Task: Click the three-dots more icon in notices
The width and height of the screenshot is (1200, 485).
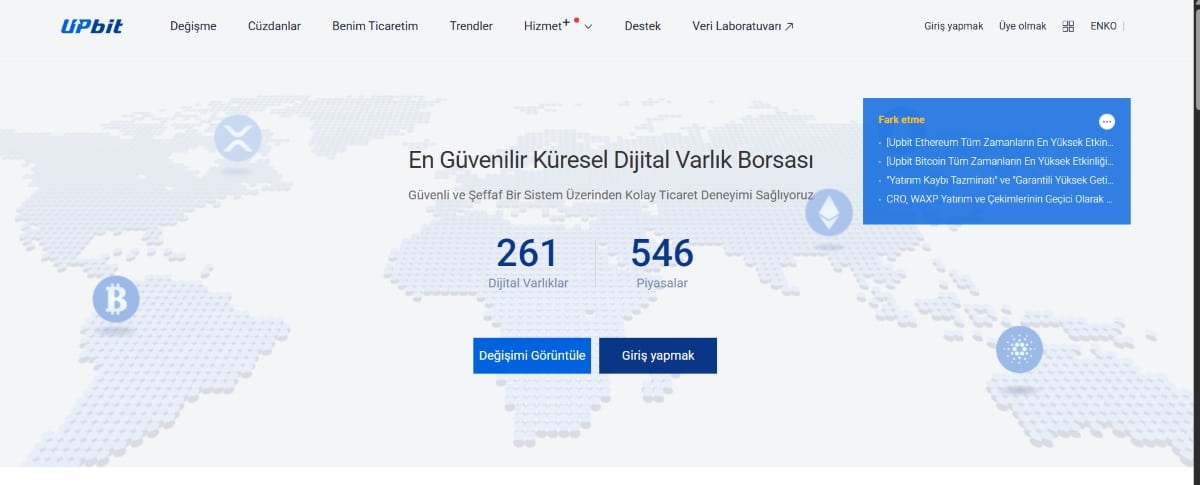Action: (1106, 121)
